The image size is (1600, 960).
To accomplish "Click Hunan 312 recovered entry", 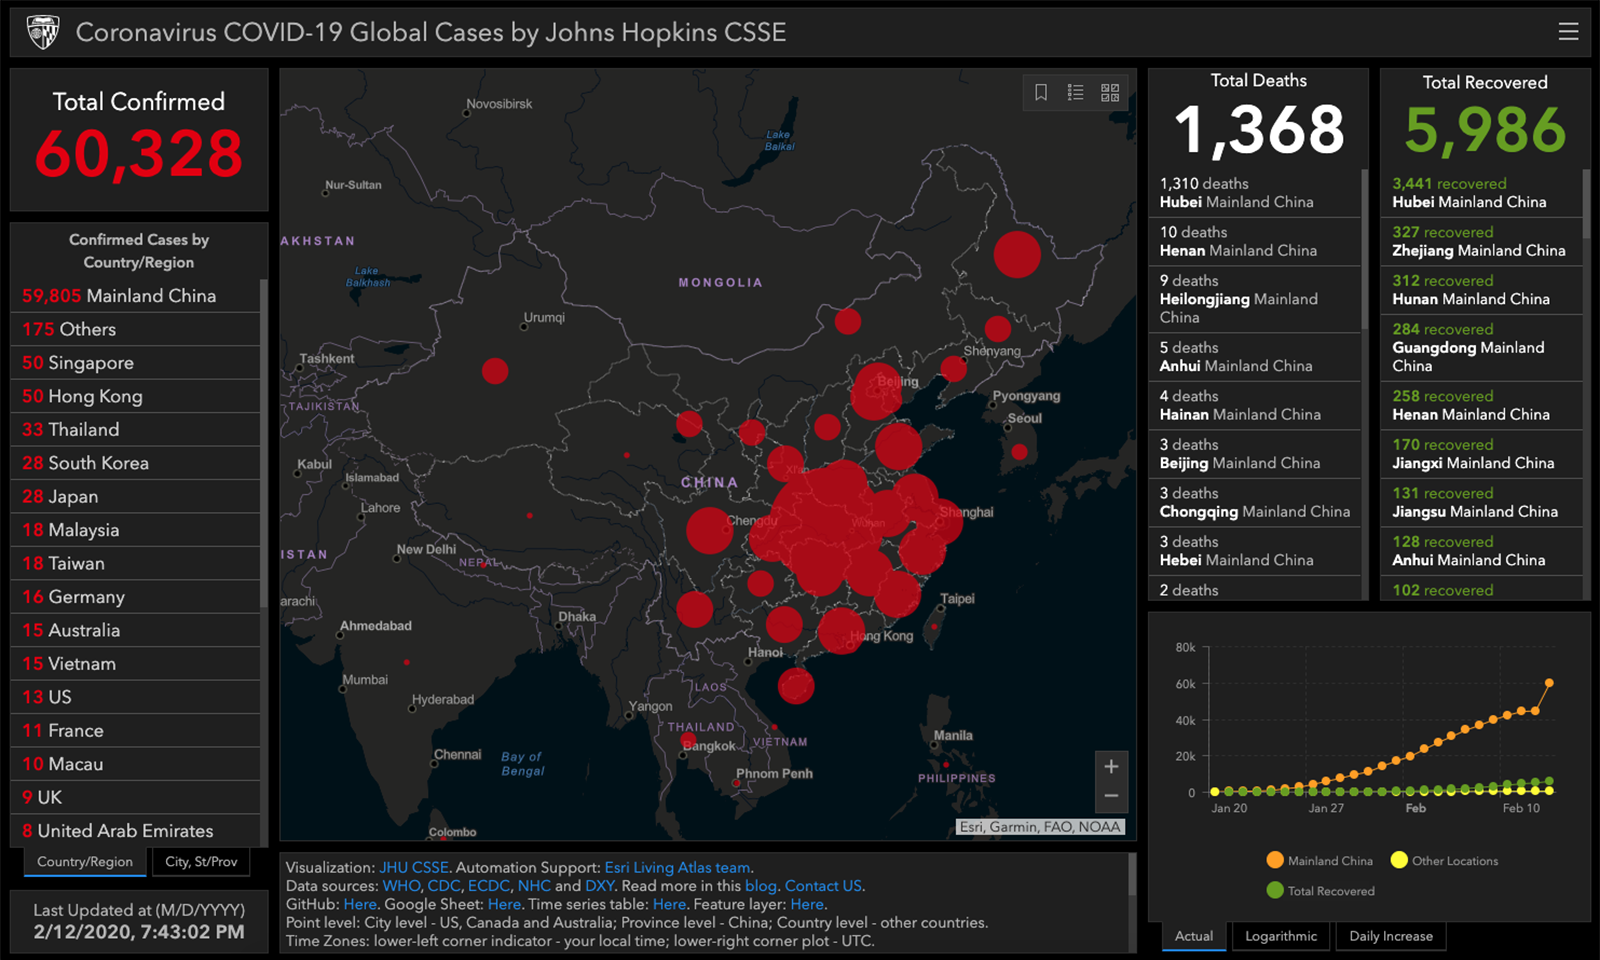I will click(1482, 290).
